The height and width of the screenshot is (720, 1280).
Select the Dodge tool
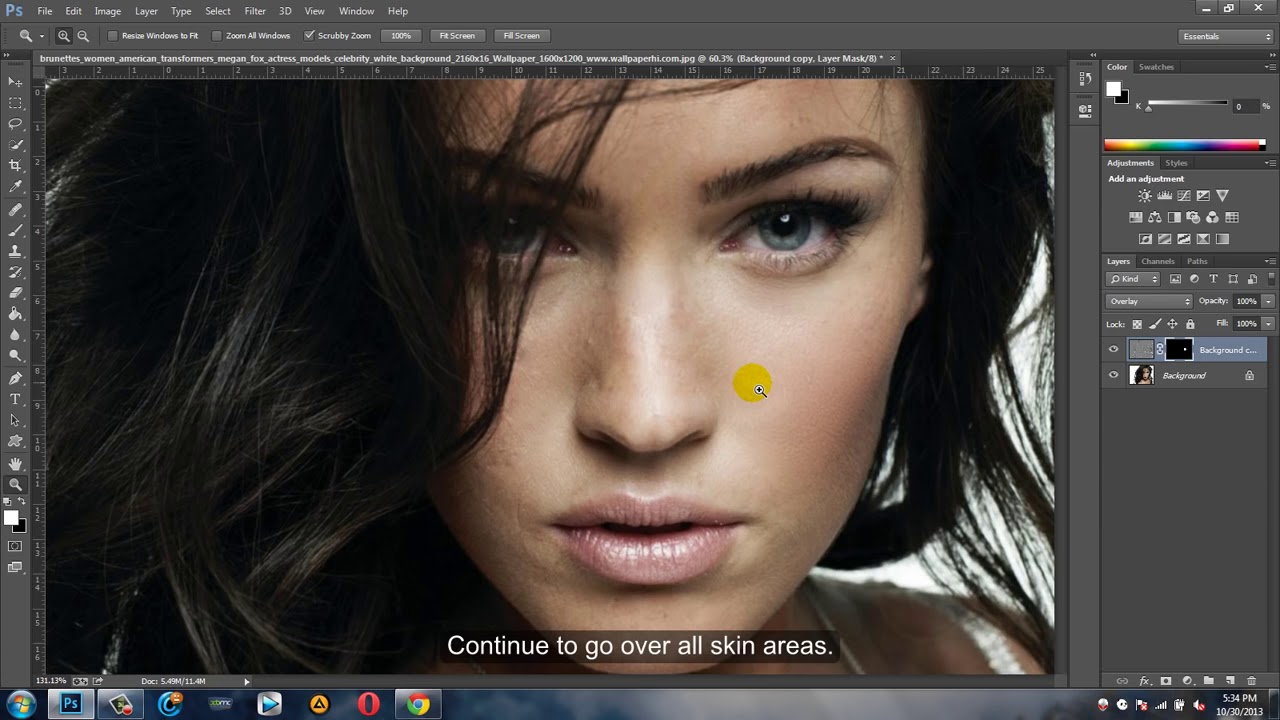15,356
